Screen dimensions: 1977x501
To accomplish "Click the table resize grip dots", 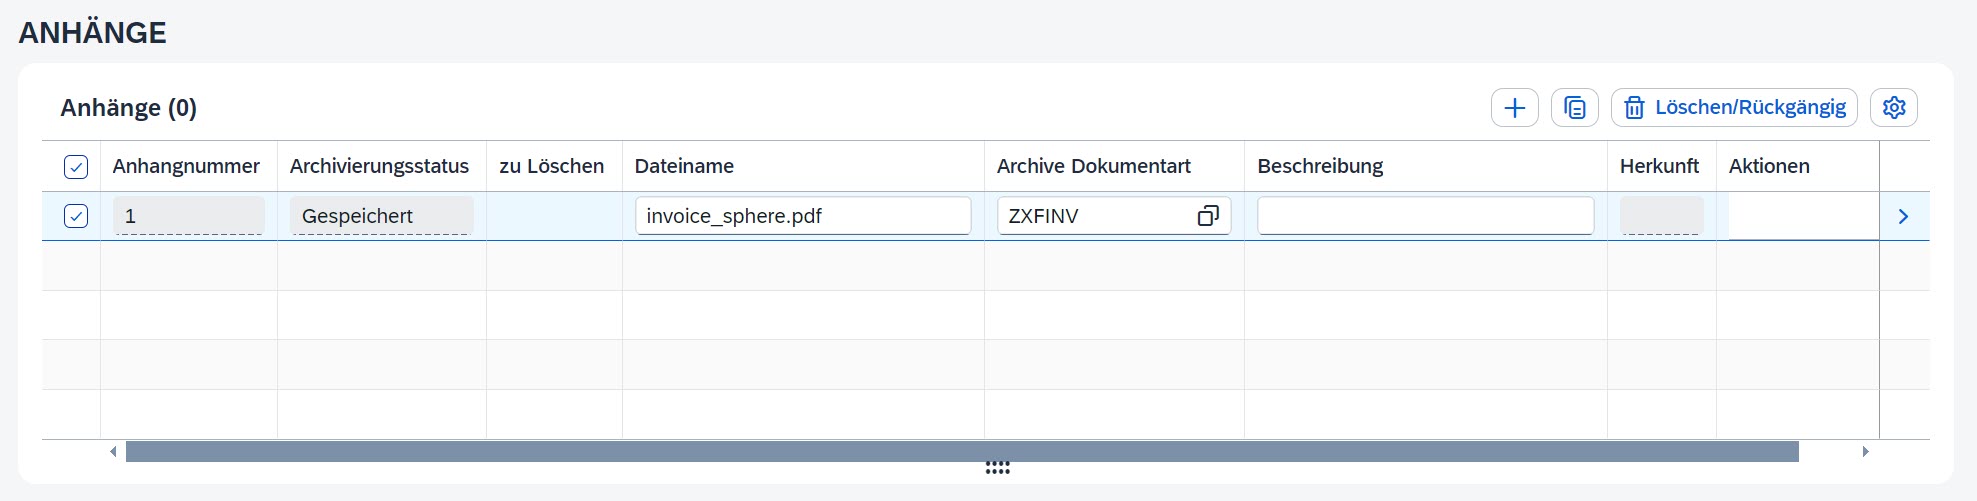I will [997, 468].
